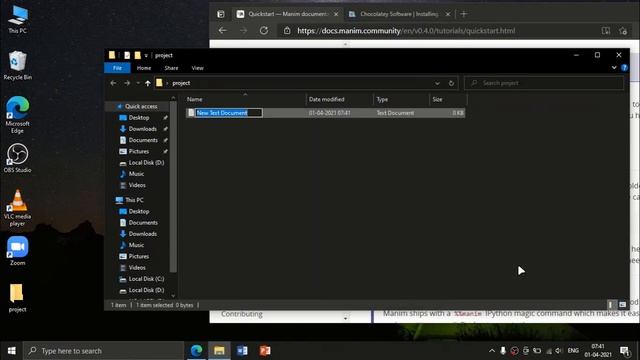The height and width of the screenshot is (360, 640).
Task: Open File Explorer taskbar icon
Action: (219, 351)
